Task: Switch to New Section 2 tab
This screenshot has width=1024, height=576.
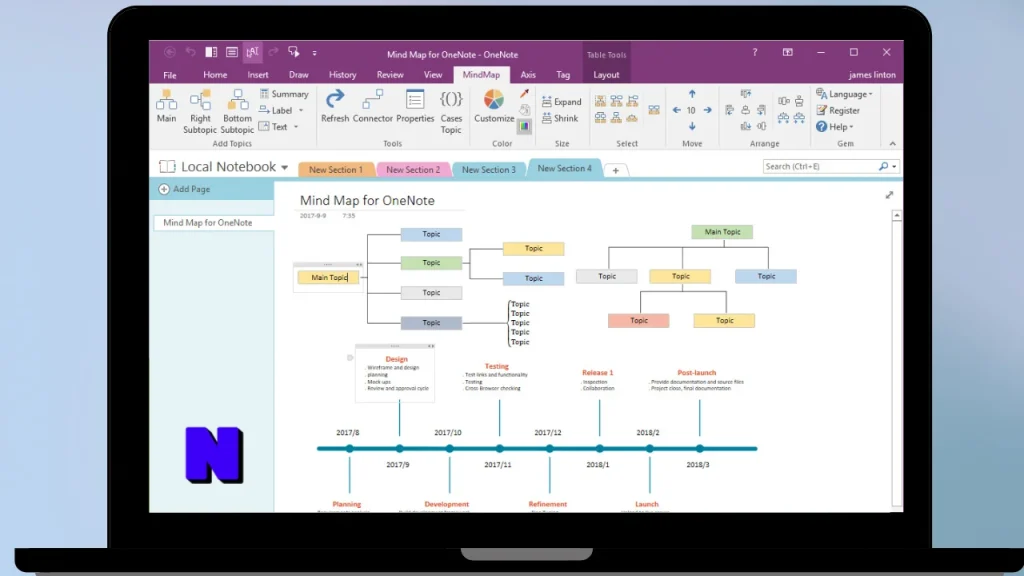Action: click(413, 169)
